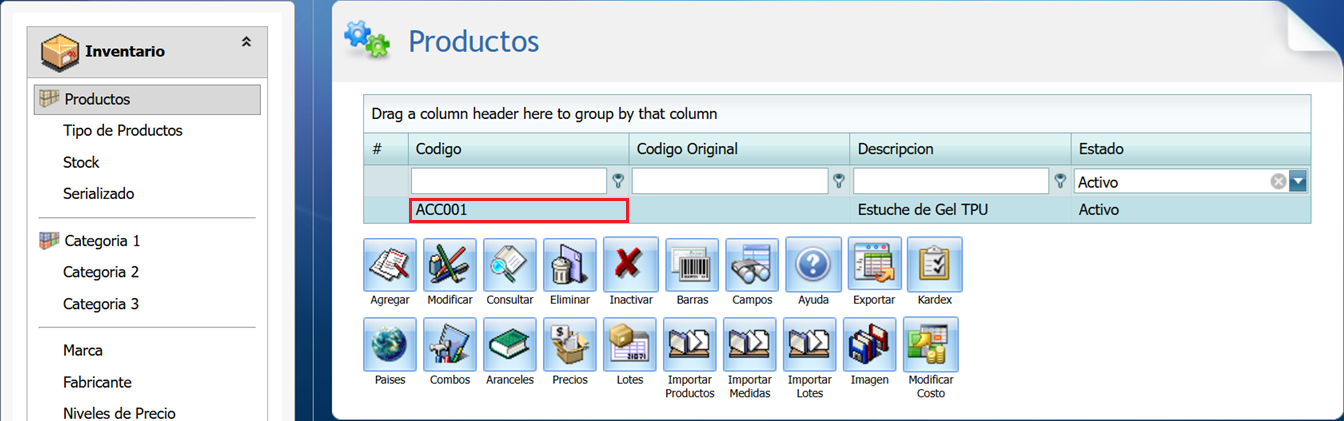The width and height of the screenshot is (1344, 421).
Task: Sort by the Estado column header
Action: click(x=1190, y=149)
